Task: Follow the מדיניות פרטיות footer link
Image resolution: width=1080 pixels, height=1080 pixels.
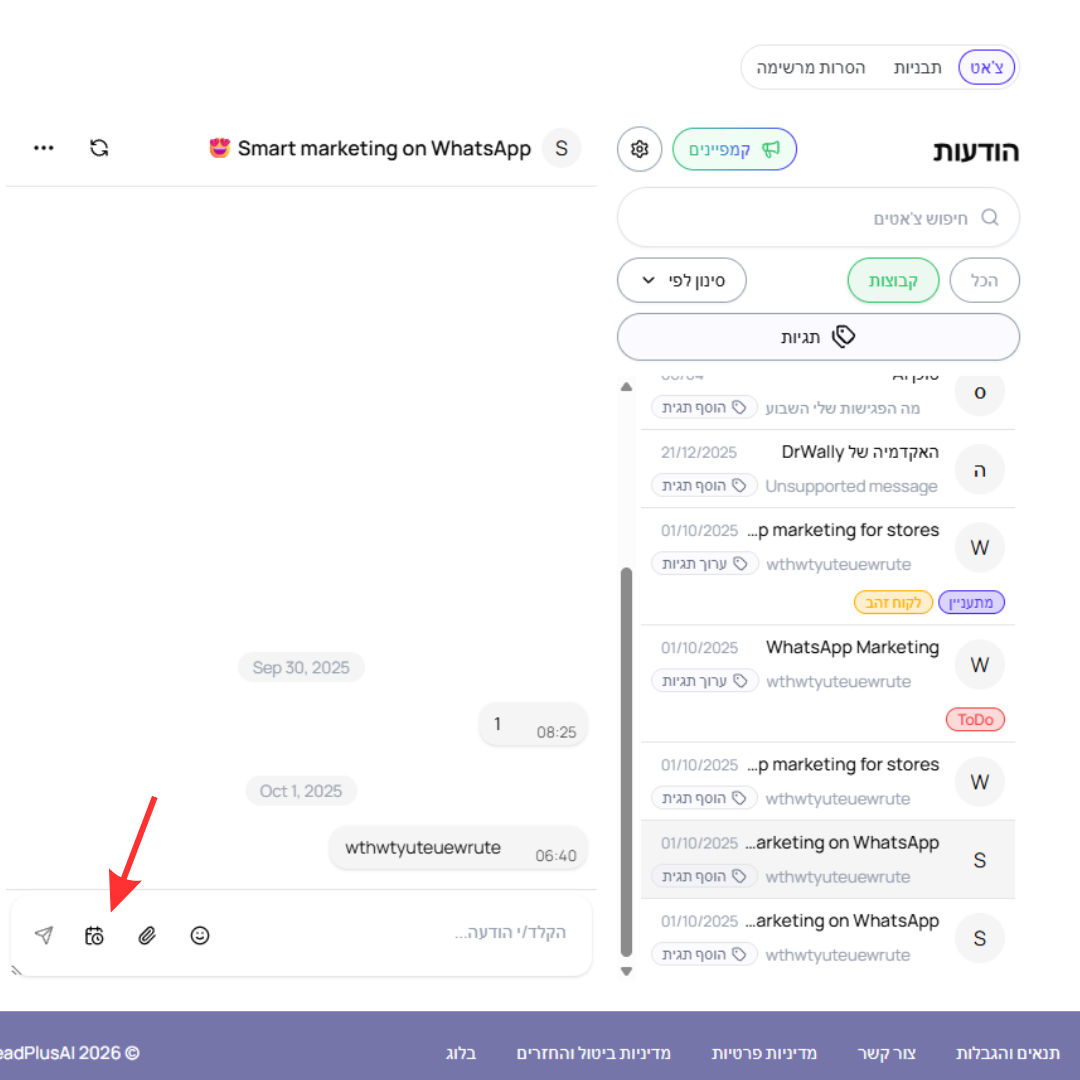Action: (x=764, y=1053)
